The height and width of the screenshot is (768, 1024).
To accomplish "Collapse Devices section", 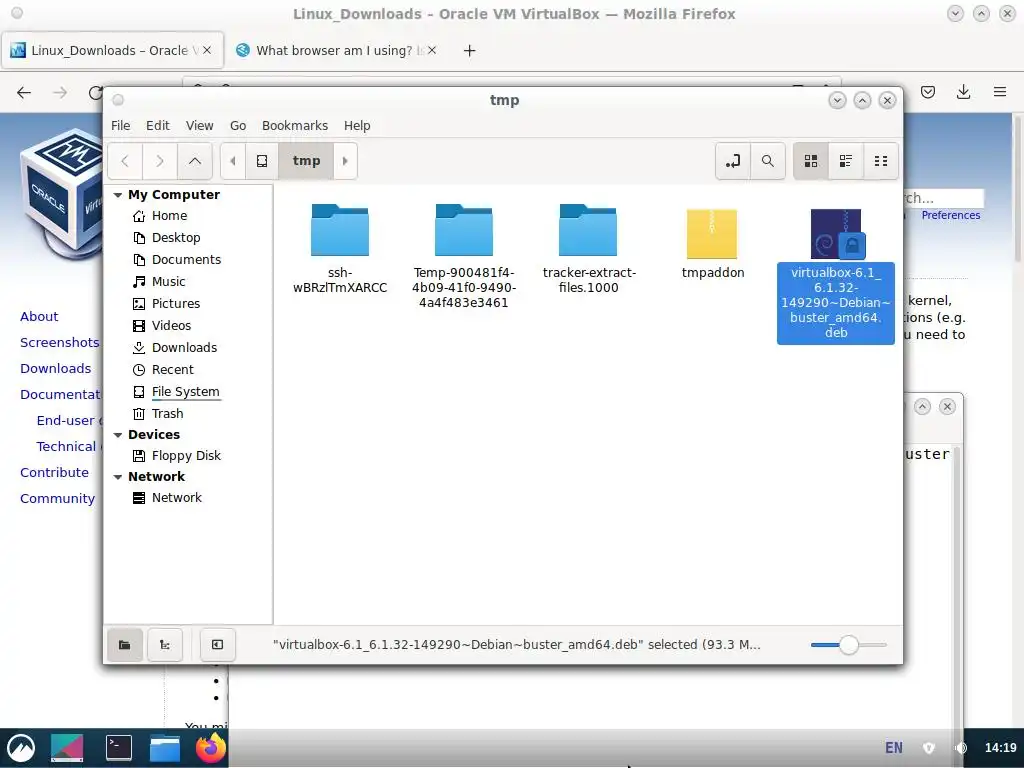I will point(118,435).
